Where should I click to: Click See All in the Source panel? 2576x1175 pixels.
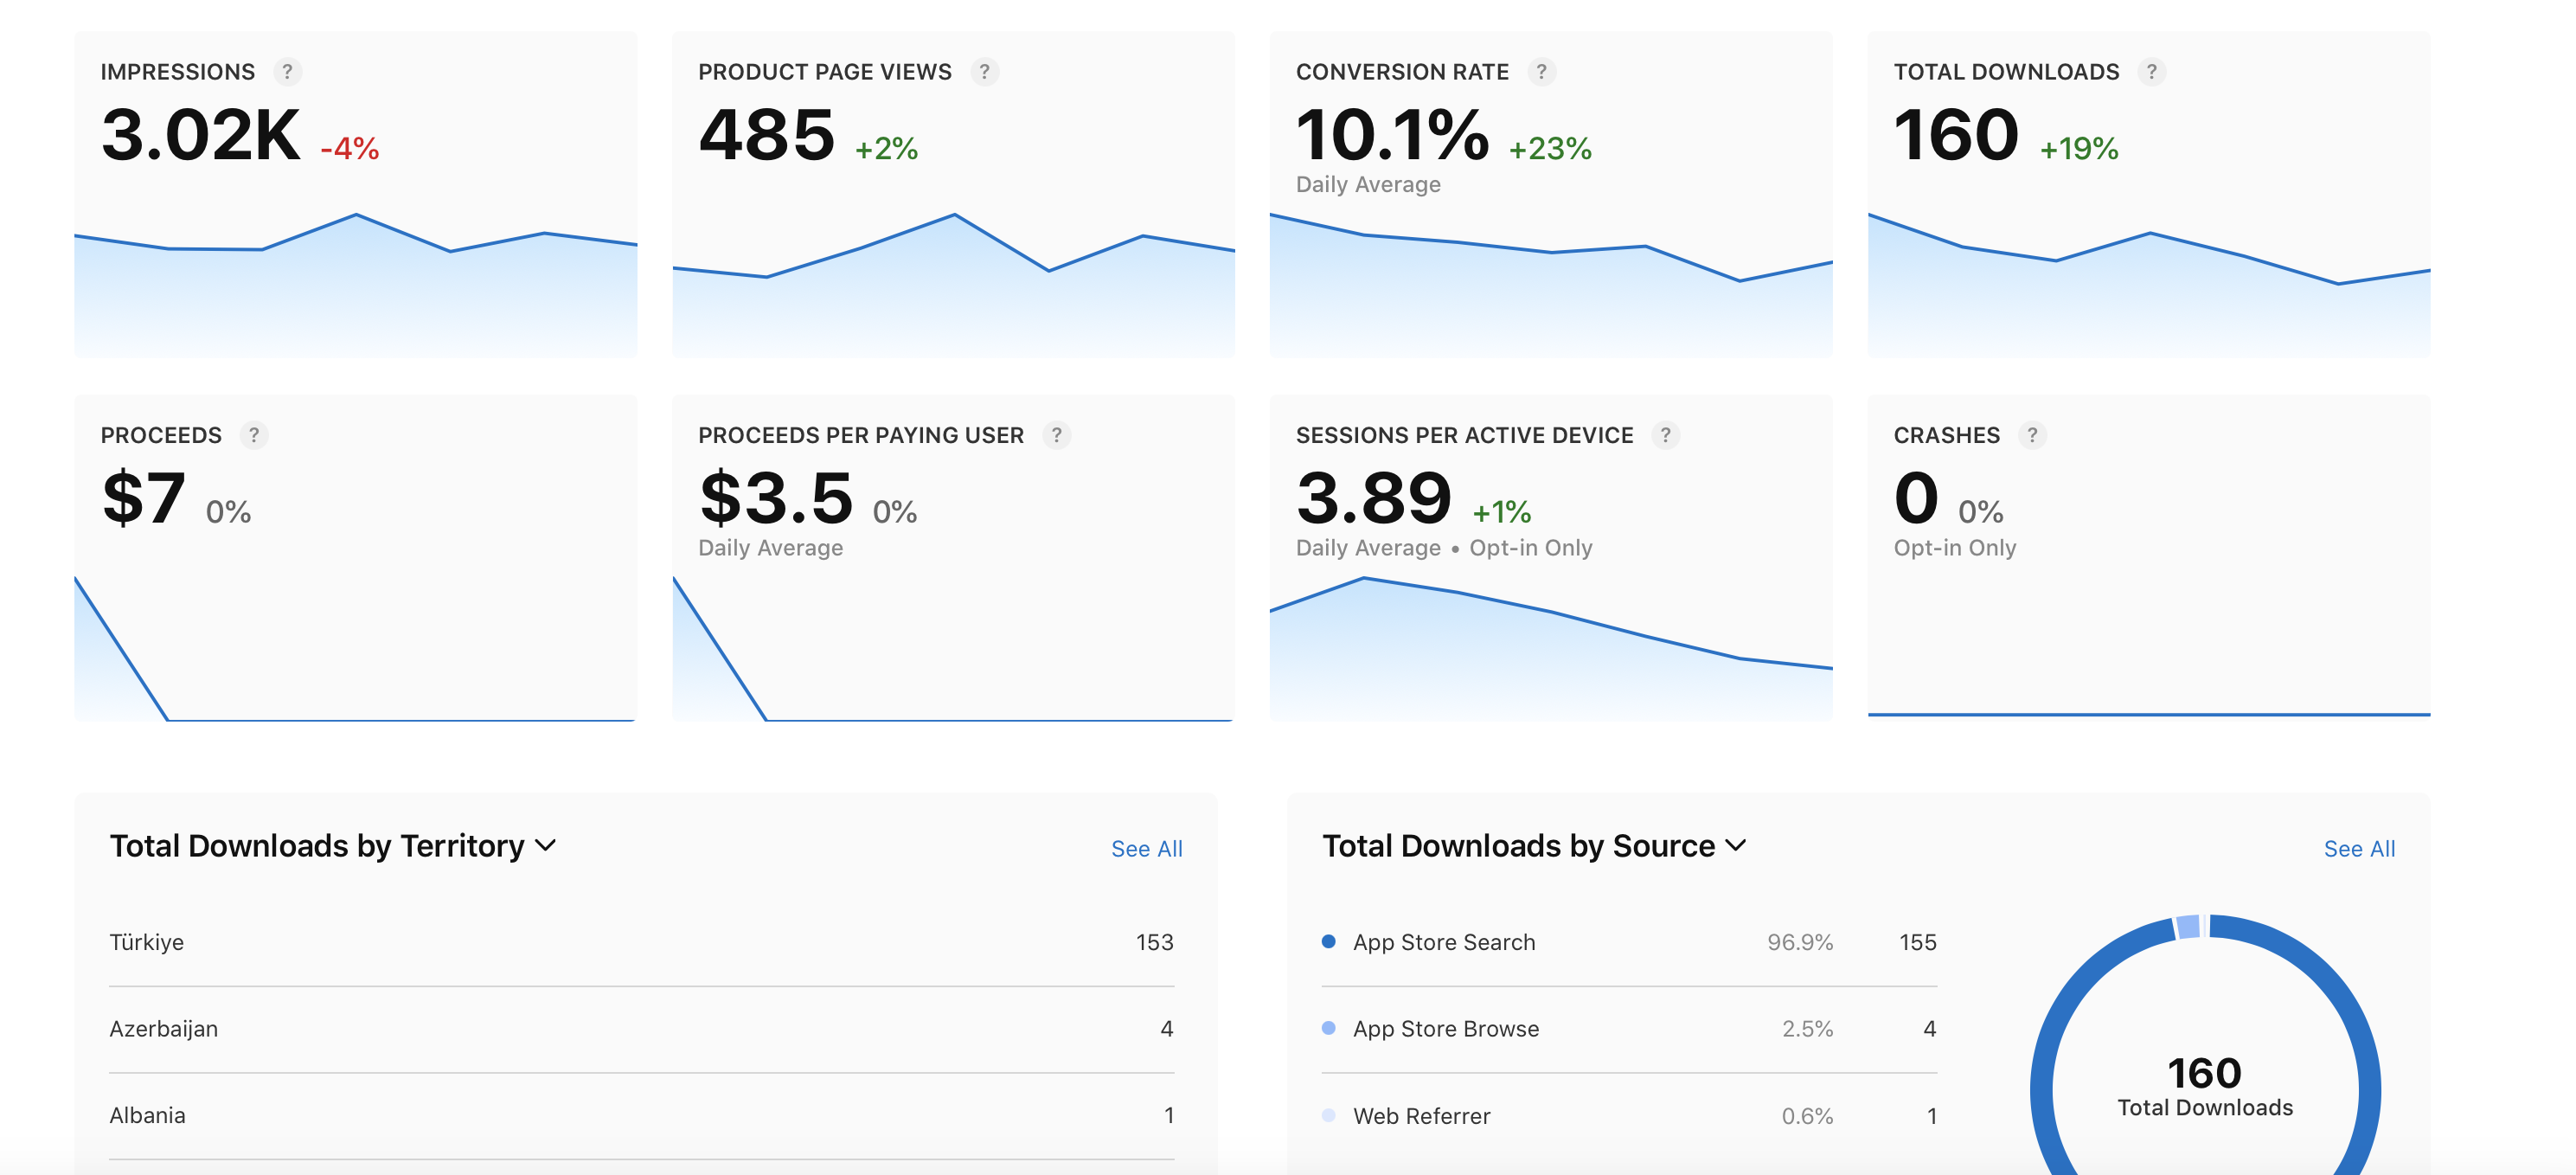(x=2359, y=849)
